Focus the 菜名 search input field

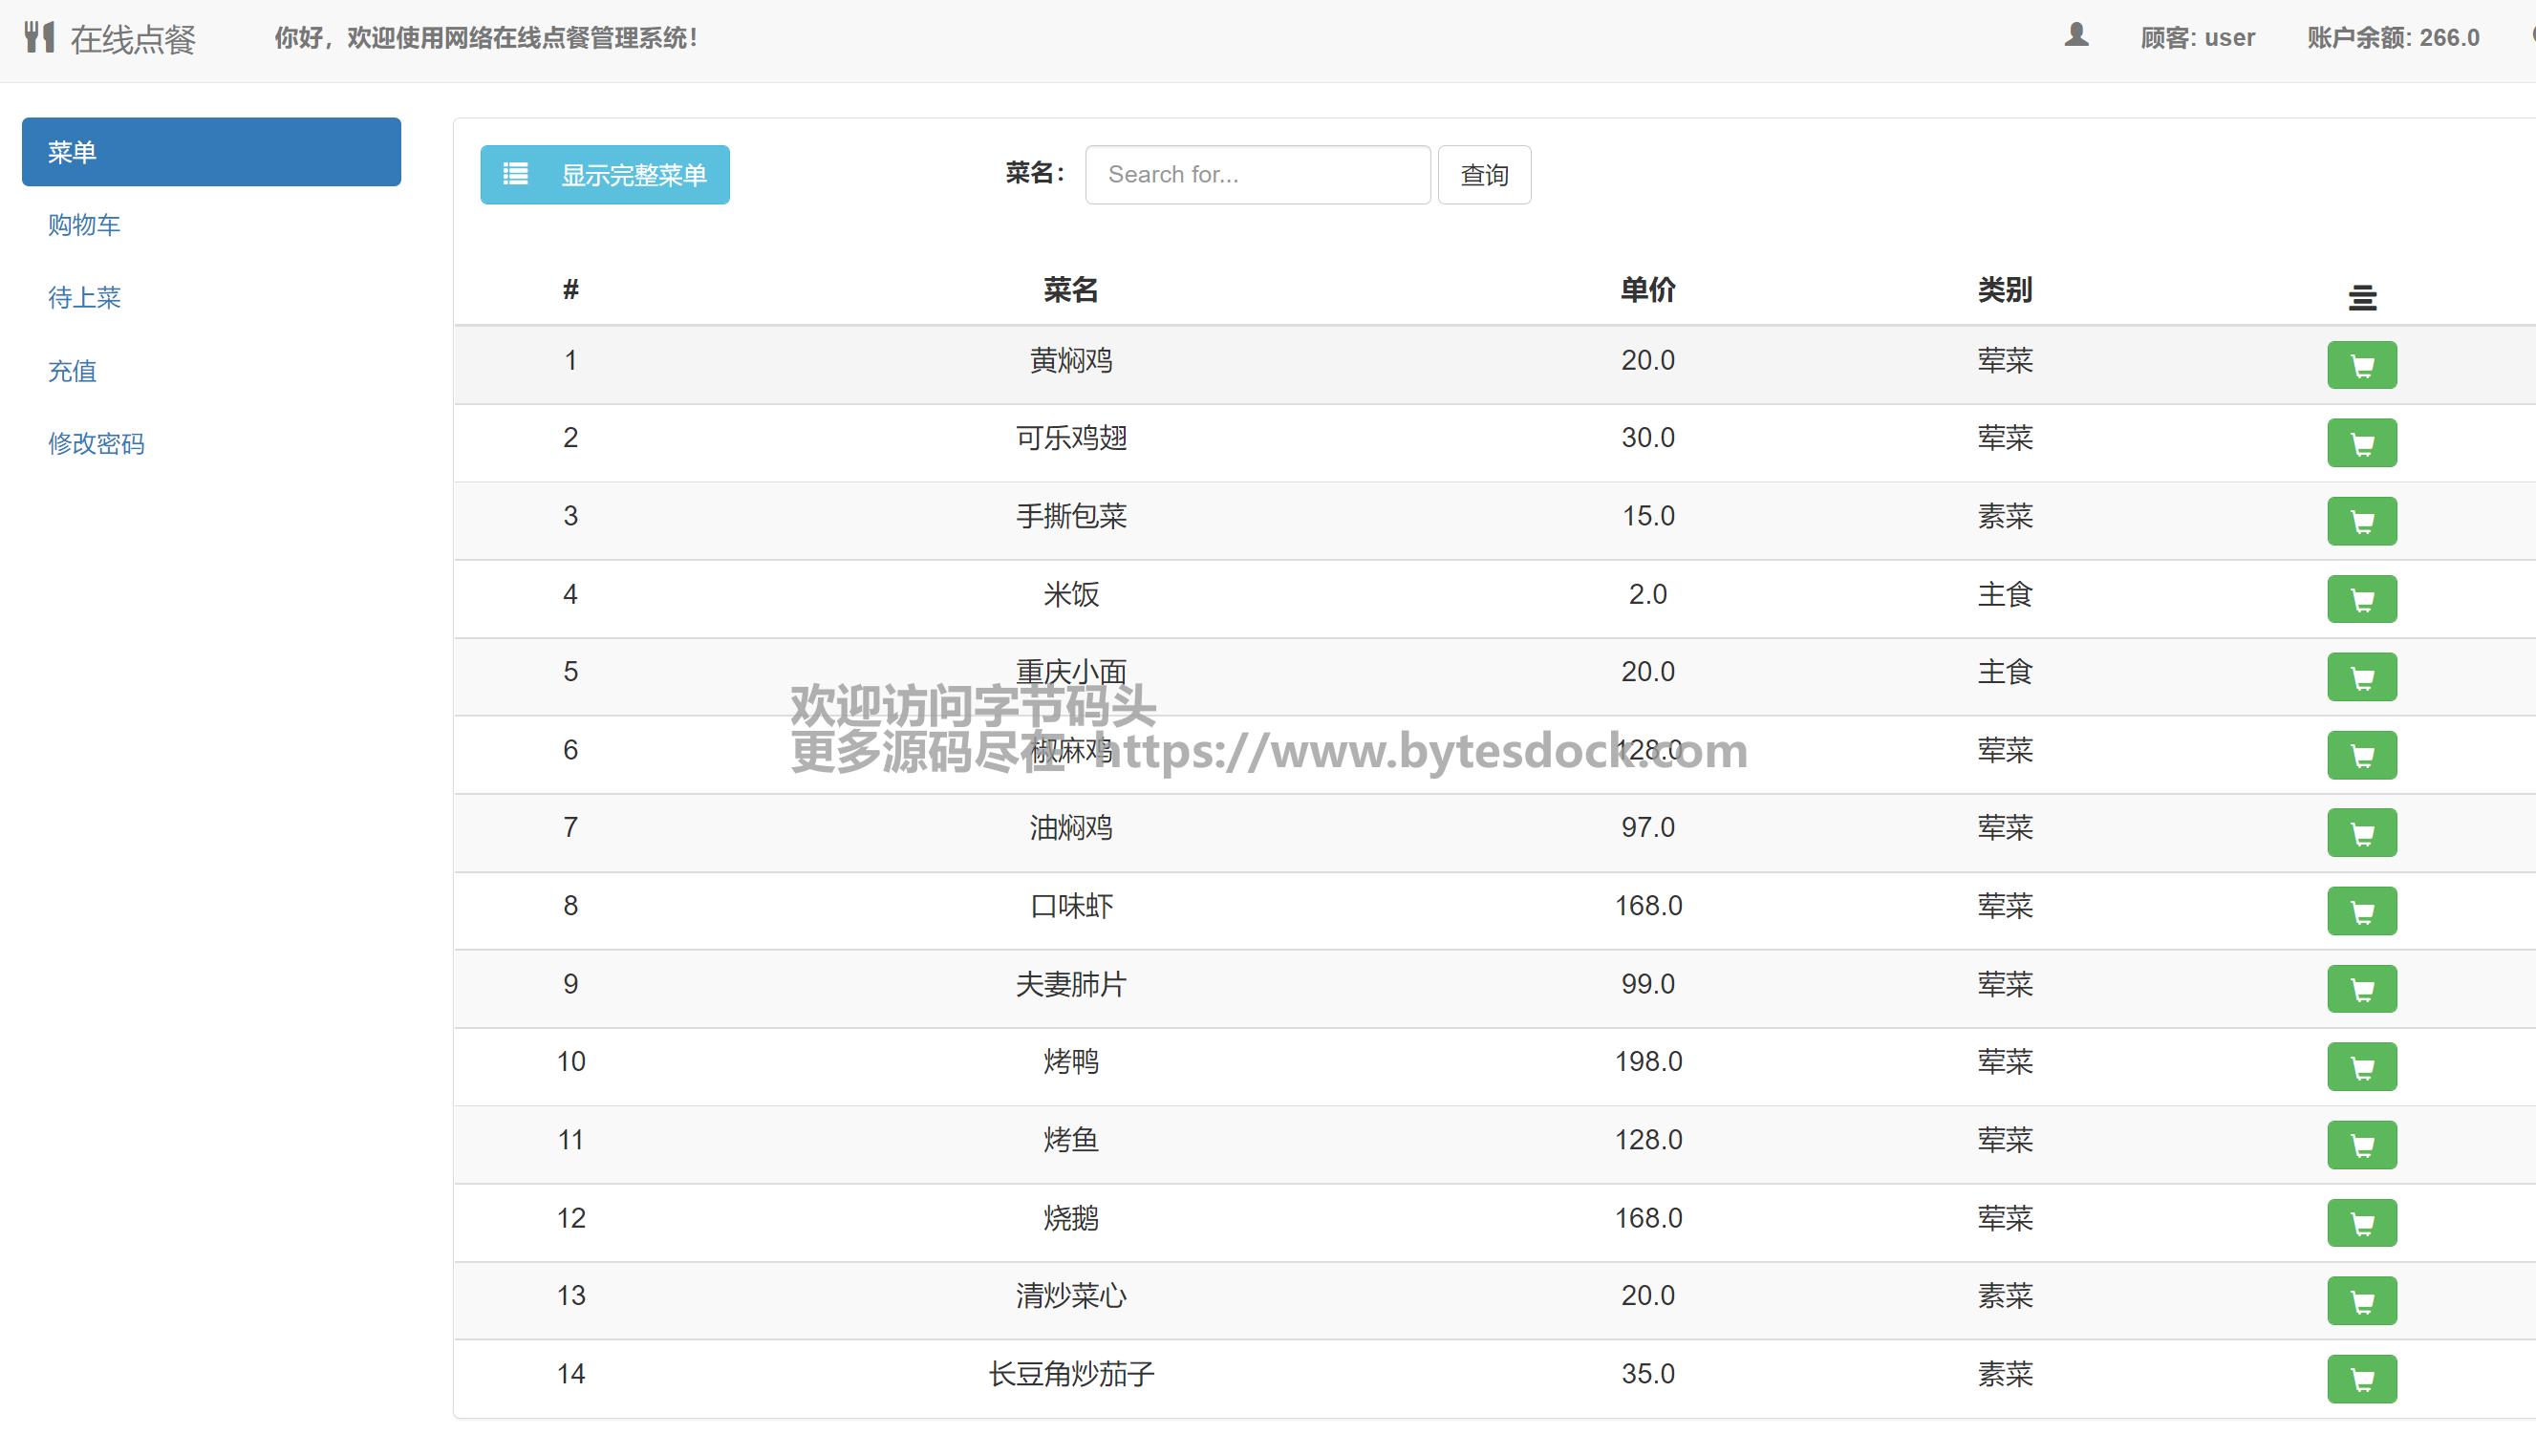pyautogui.click(x=1257, y=175)
